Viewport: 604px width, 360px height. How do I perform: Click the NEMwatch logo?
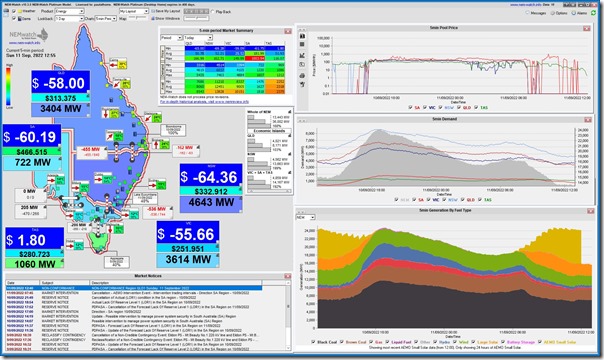point(29,35)
